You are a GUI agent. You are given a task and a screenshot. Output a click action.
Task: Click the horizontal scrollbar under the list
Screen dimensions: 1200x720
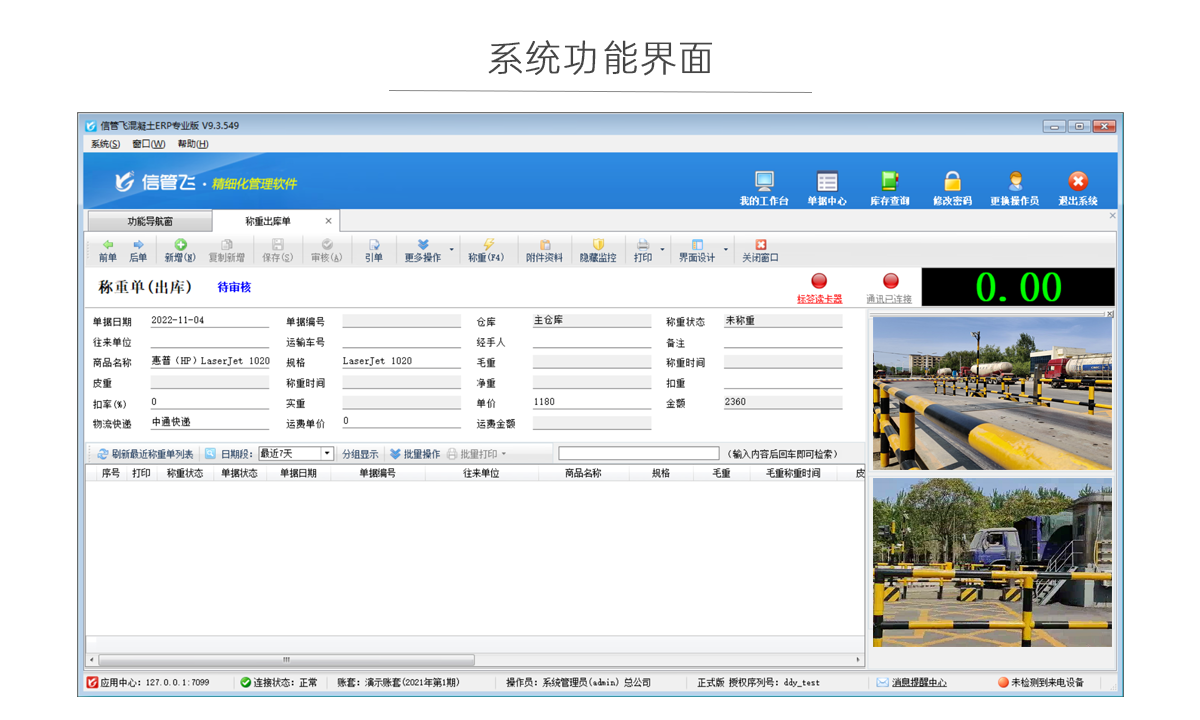[x=286, y=660]
